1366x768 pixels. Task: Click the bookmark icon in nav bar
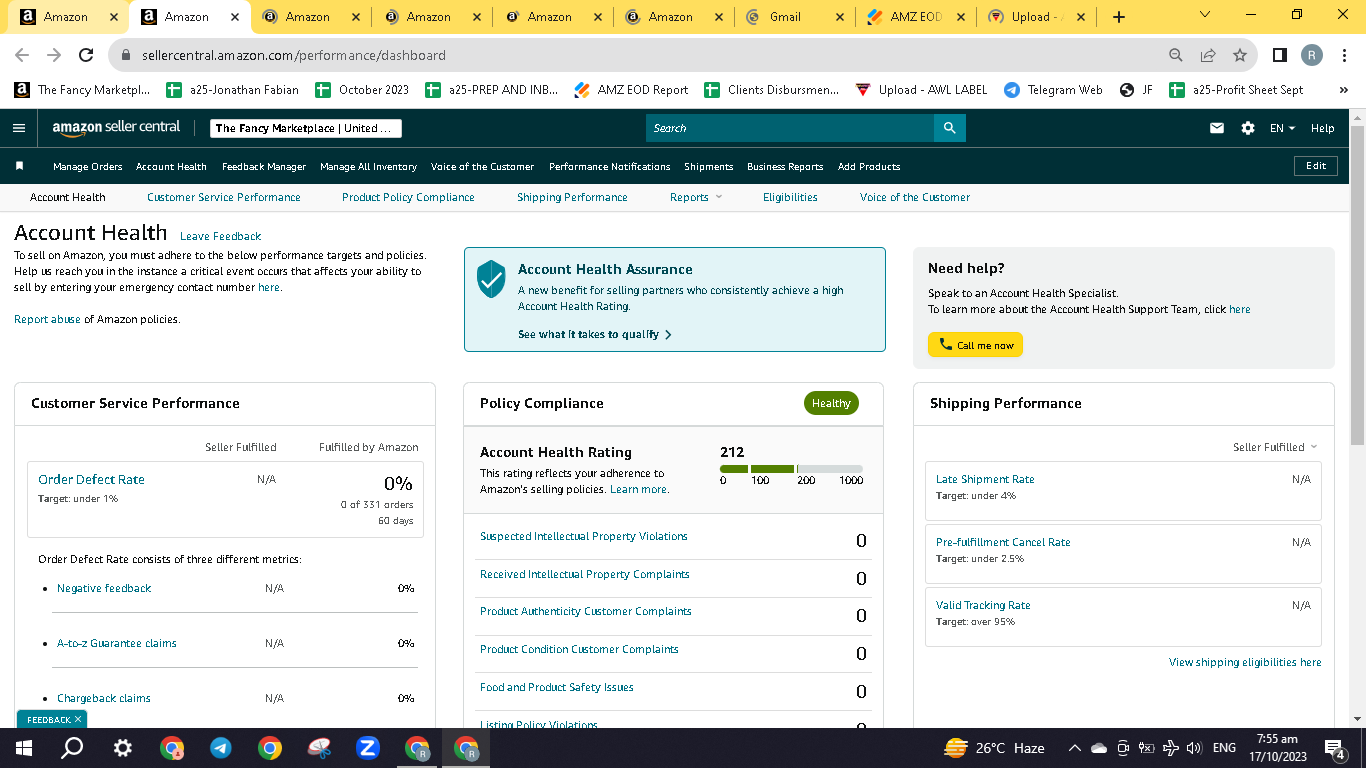(19, 166)
